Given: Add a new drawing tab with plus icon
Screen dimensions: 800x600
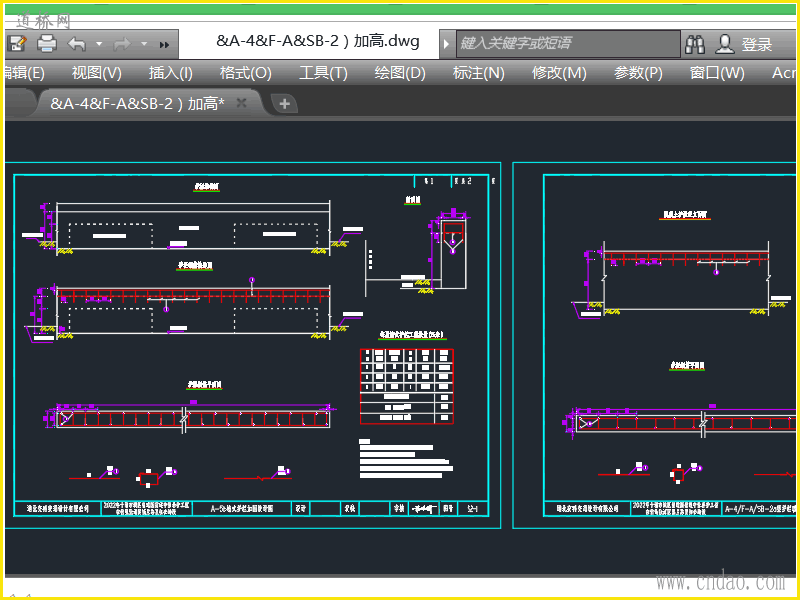Looking at the screenshot, I should pyautogui.click(x=284, y=103).
